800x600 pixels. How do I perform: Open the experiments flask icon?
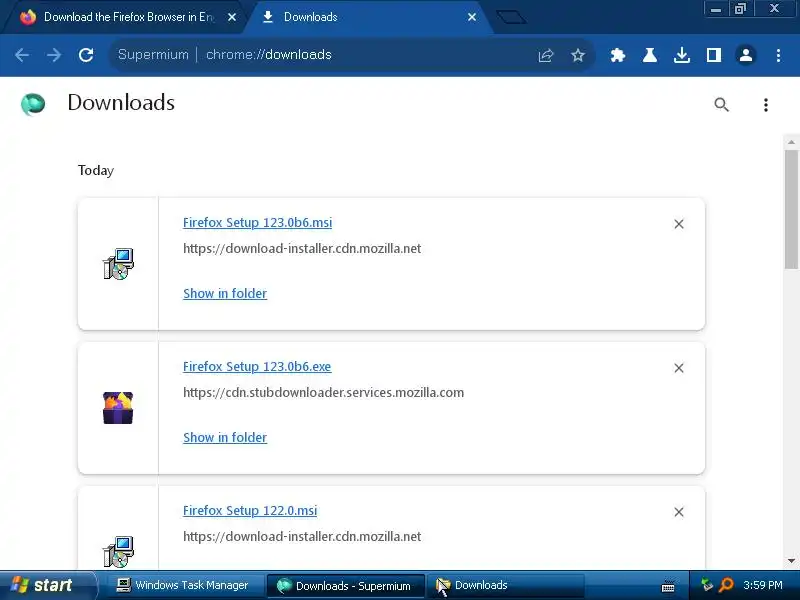coord(649,55)
